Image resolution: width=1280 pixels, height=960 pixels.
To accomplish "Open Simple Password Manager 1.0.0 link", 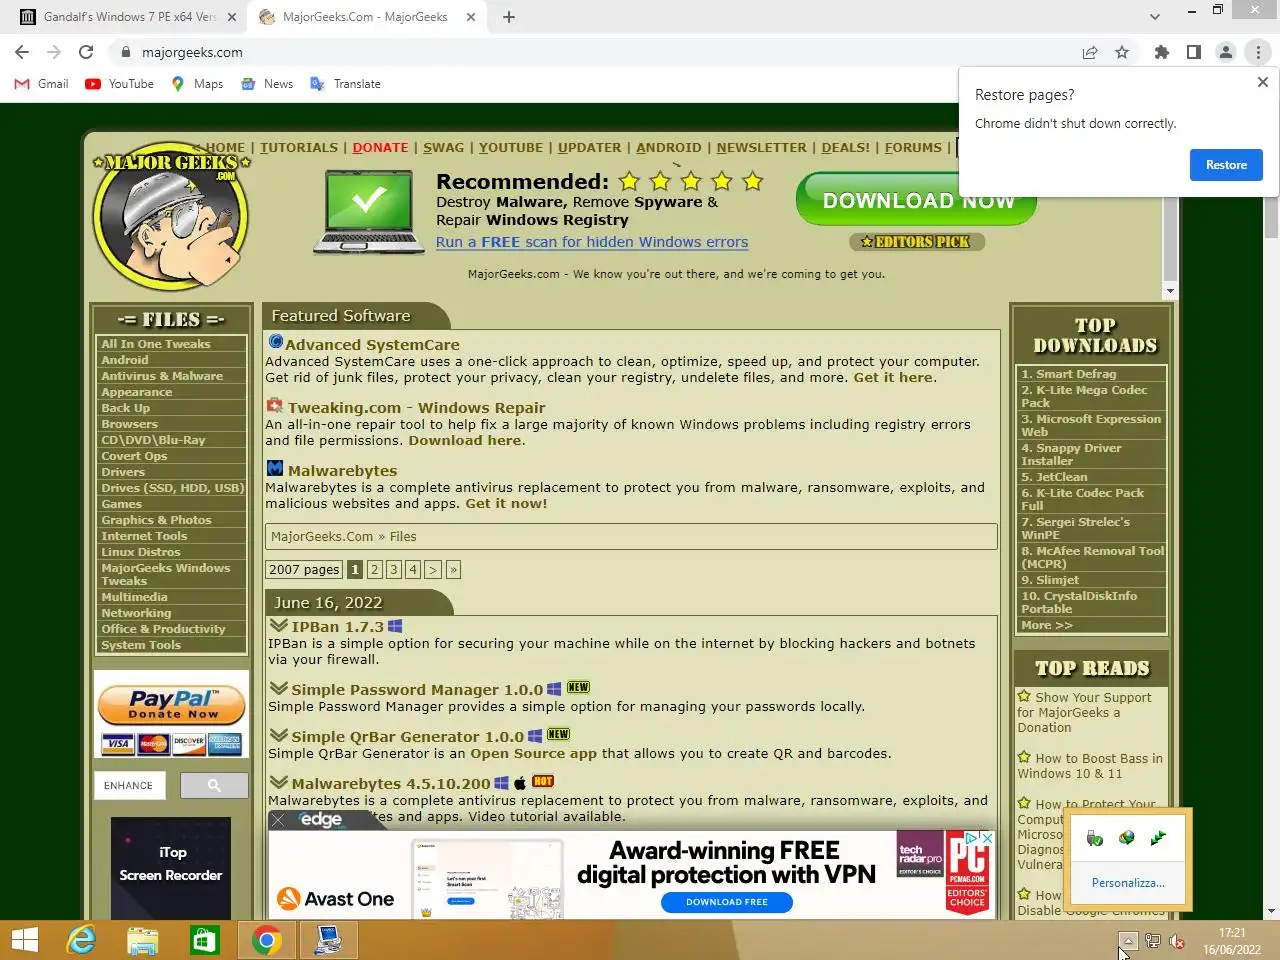I will [x=417, y=690].
